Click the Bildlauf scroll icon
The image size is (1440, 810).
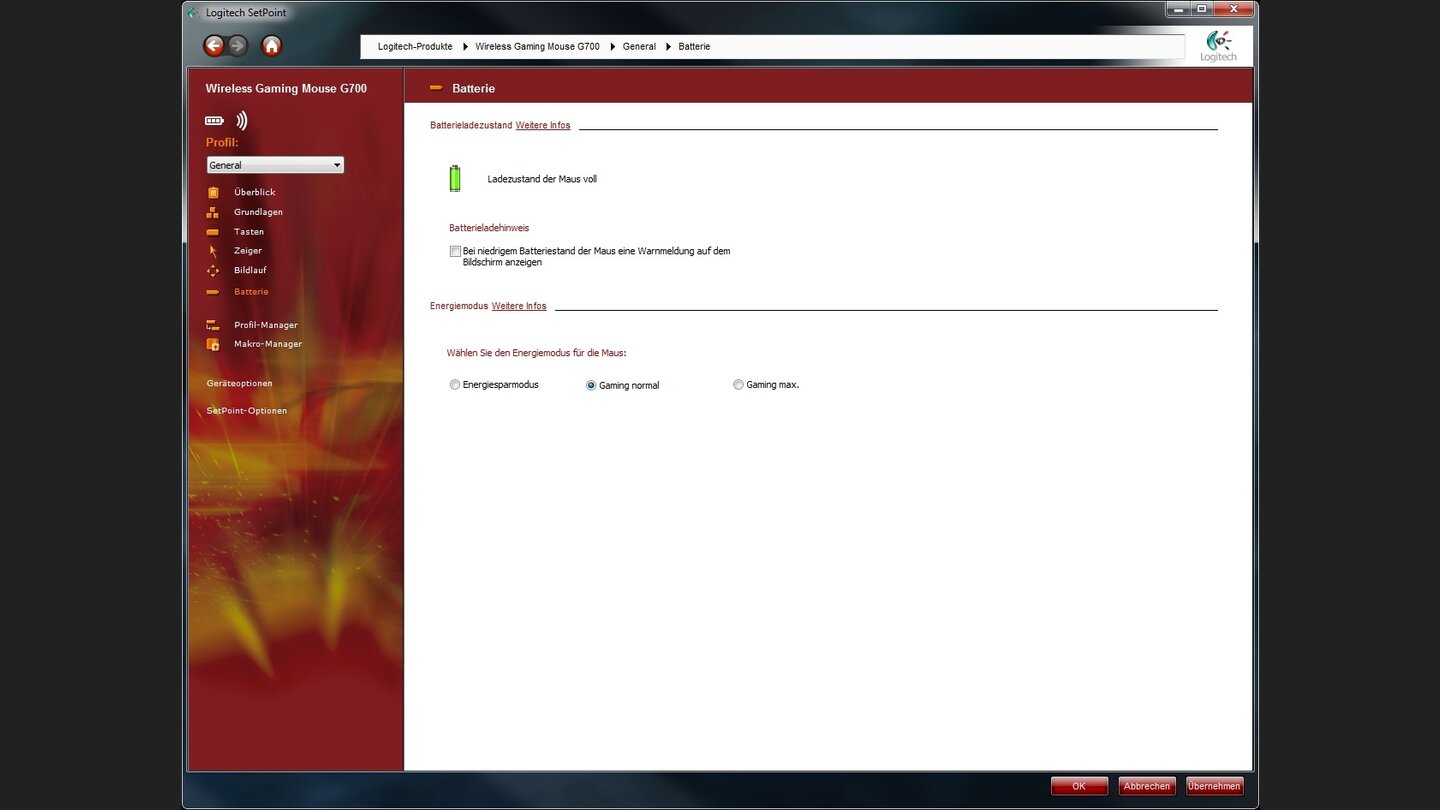[x=212, y=271]
